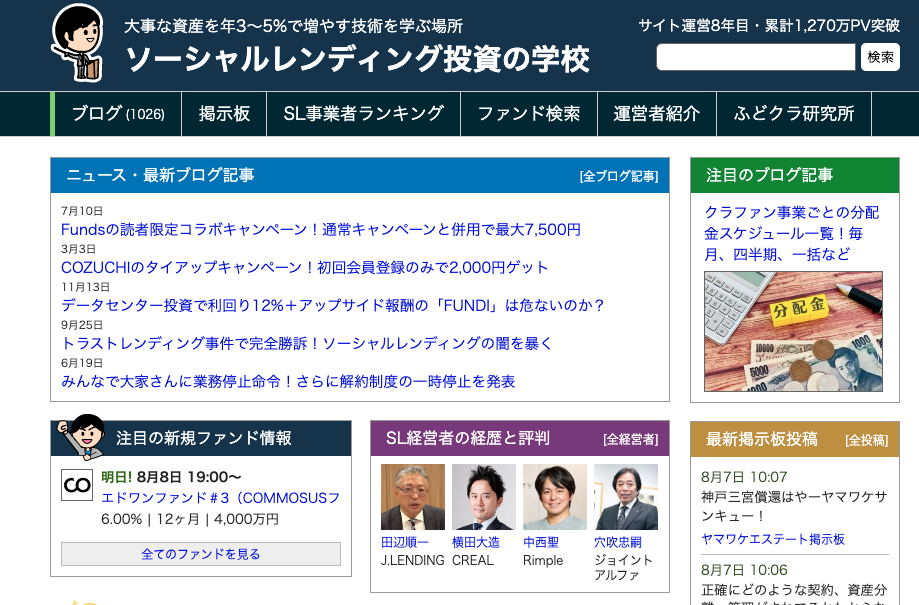Open the ブログ (1026) menu item
919x605 pixels.
pyautogui.click(x=118, y=113)
